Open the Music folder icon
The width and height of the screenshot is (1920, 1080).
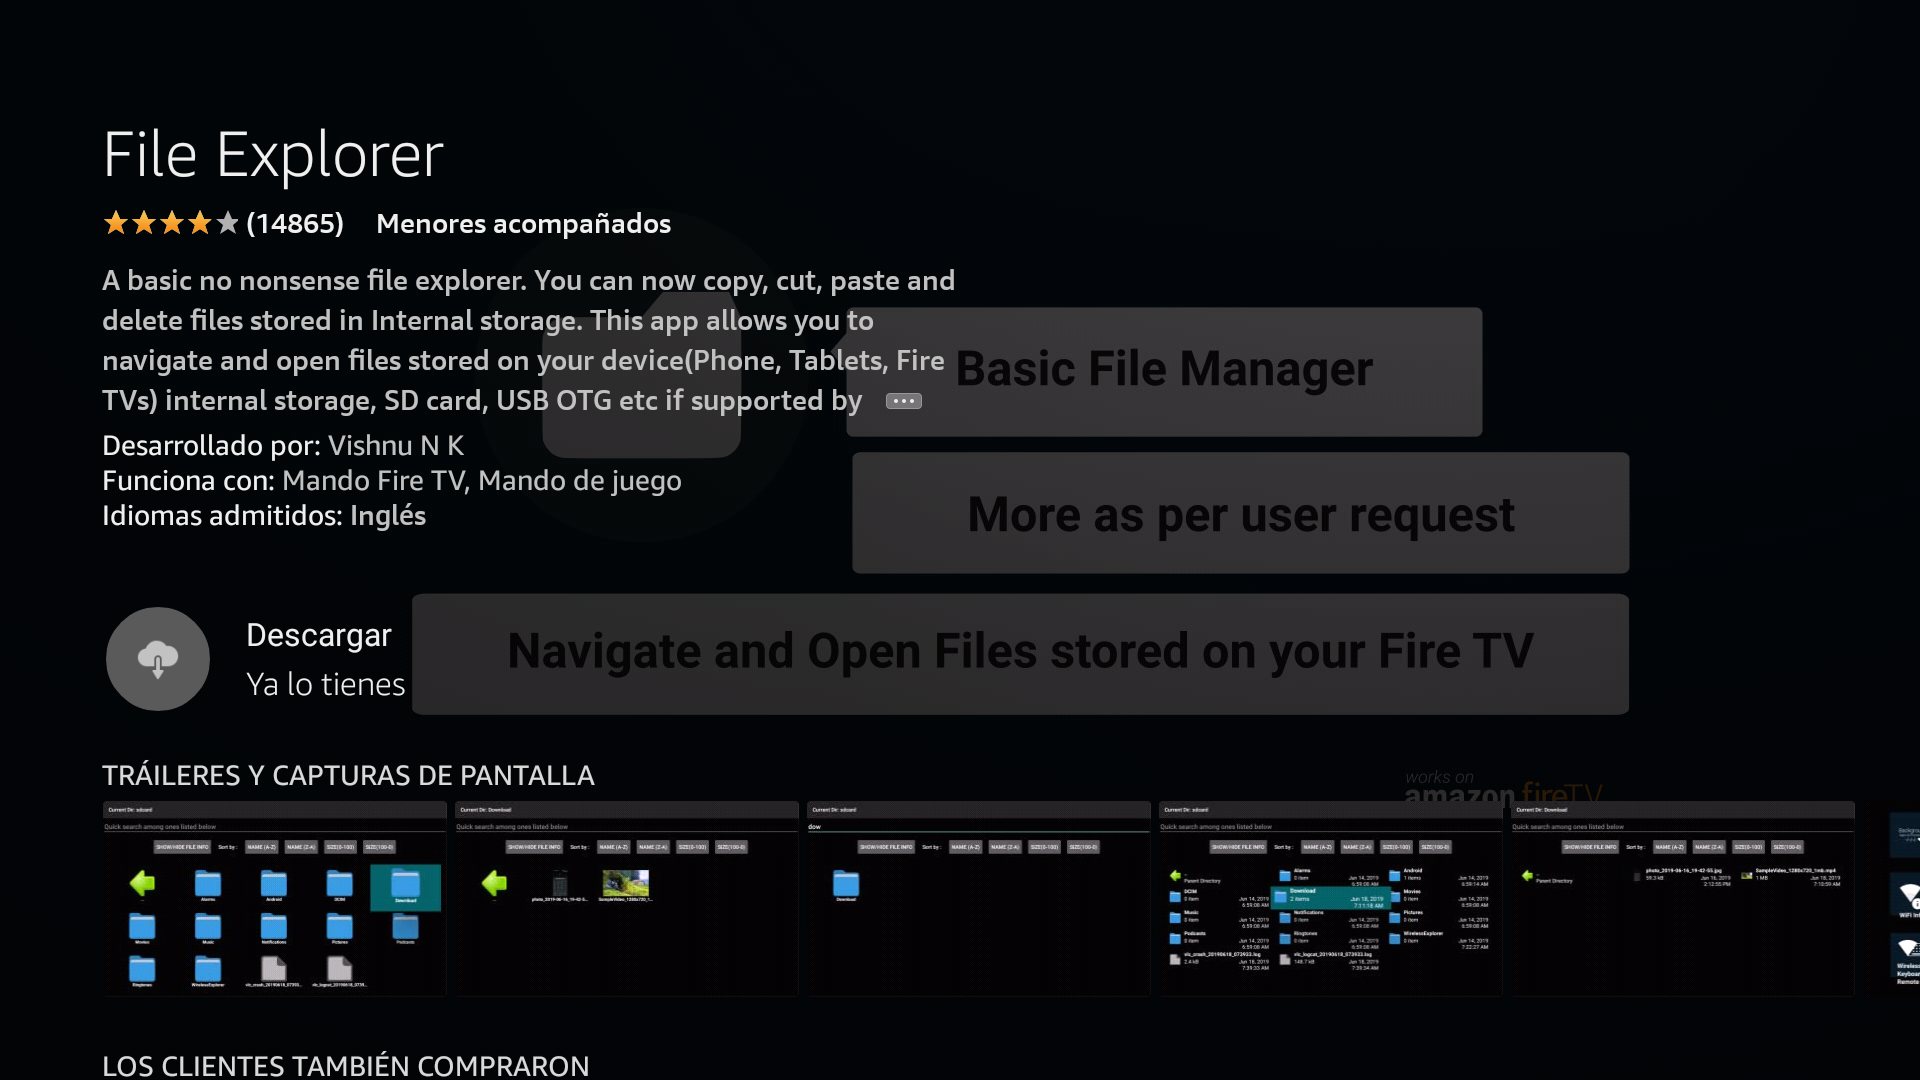(x=208, y=928)
